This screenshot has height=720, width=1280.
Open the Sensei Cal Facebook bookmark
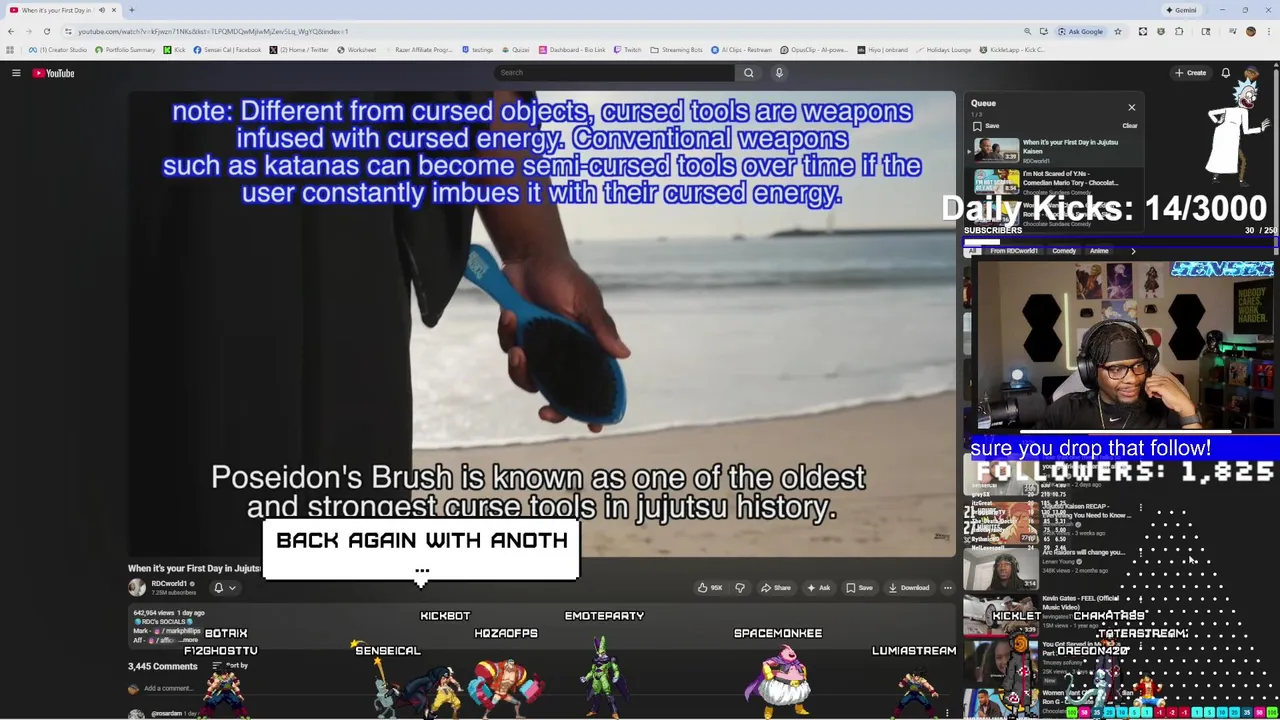click(x=227, y=50)
